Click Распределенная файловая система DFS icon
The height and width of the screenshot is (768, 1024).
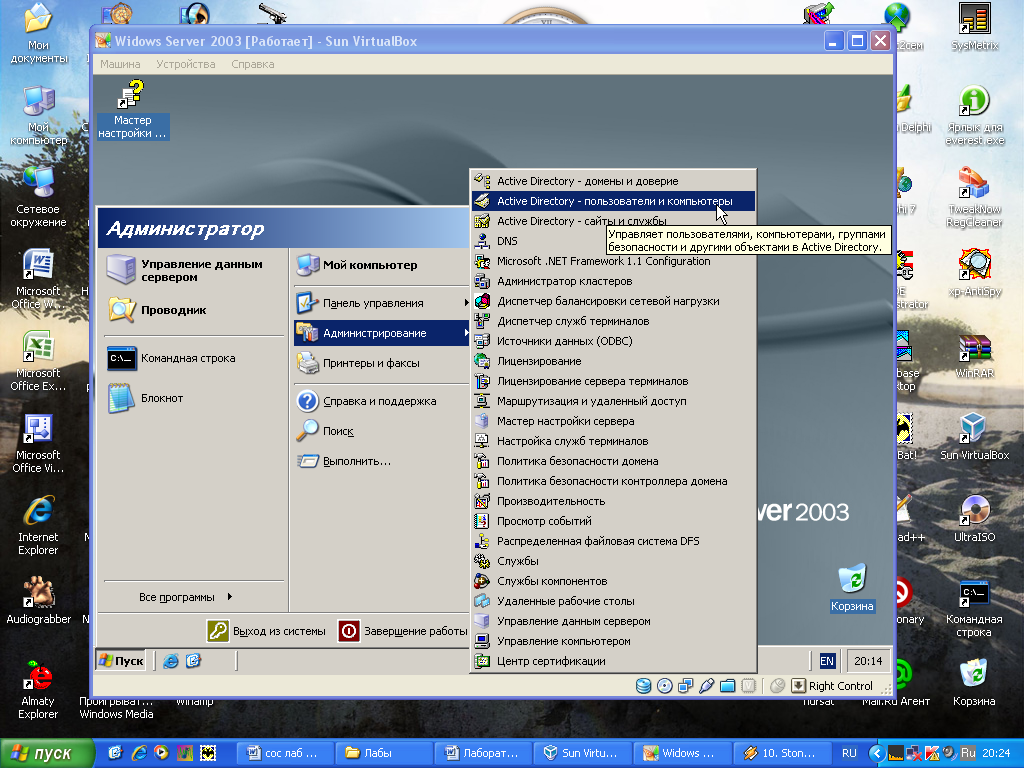(482, 541)
